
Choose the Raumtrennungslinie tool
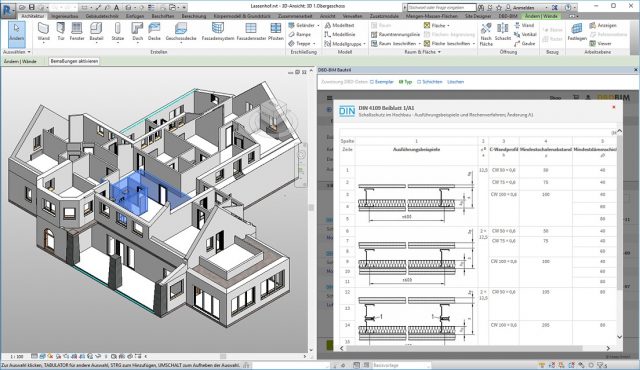[396, 34]
